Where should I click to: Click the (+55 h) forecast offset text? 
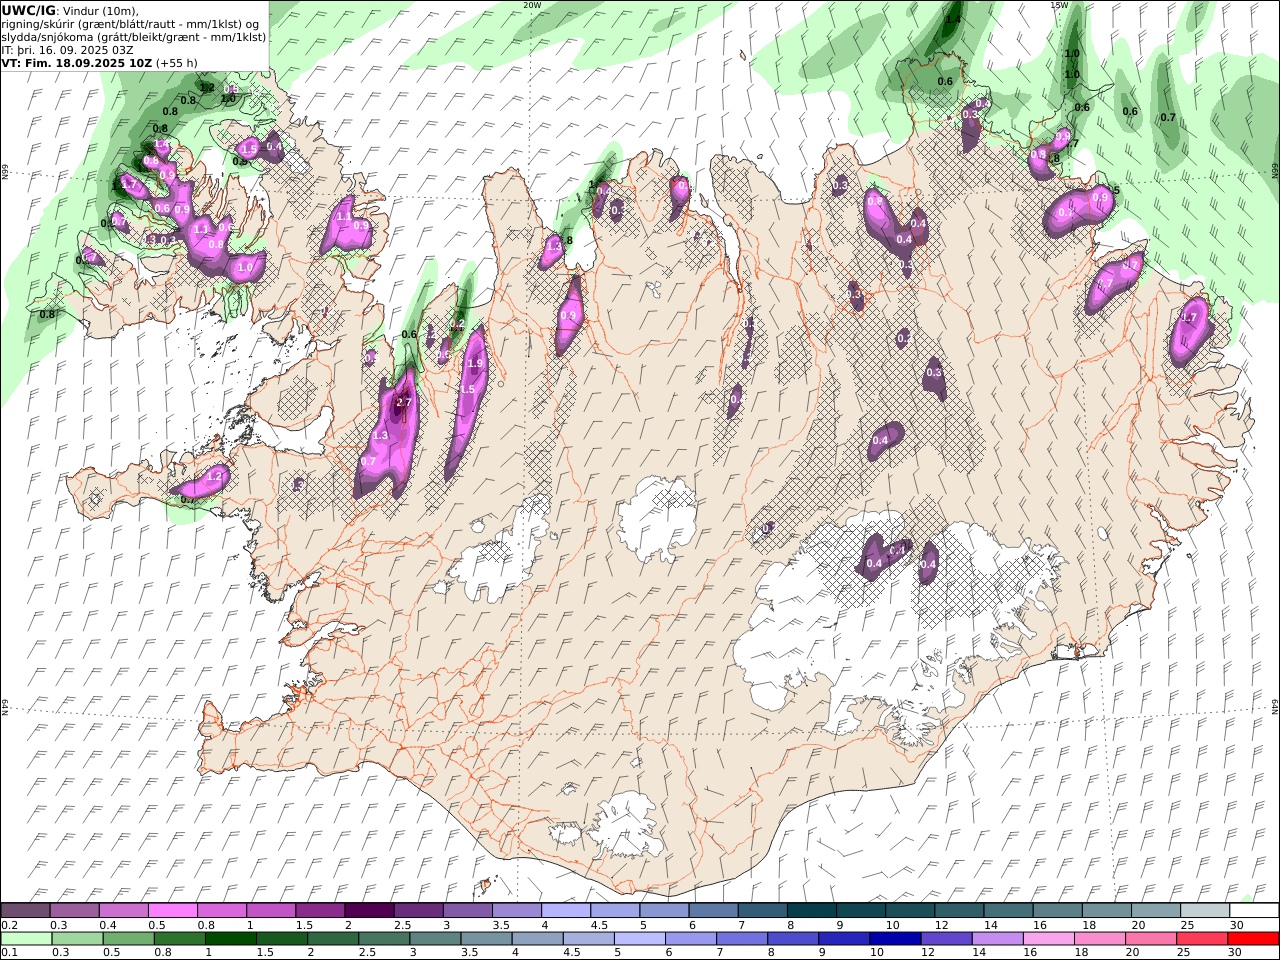point(177,62)
